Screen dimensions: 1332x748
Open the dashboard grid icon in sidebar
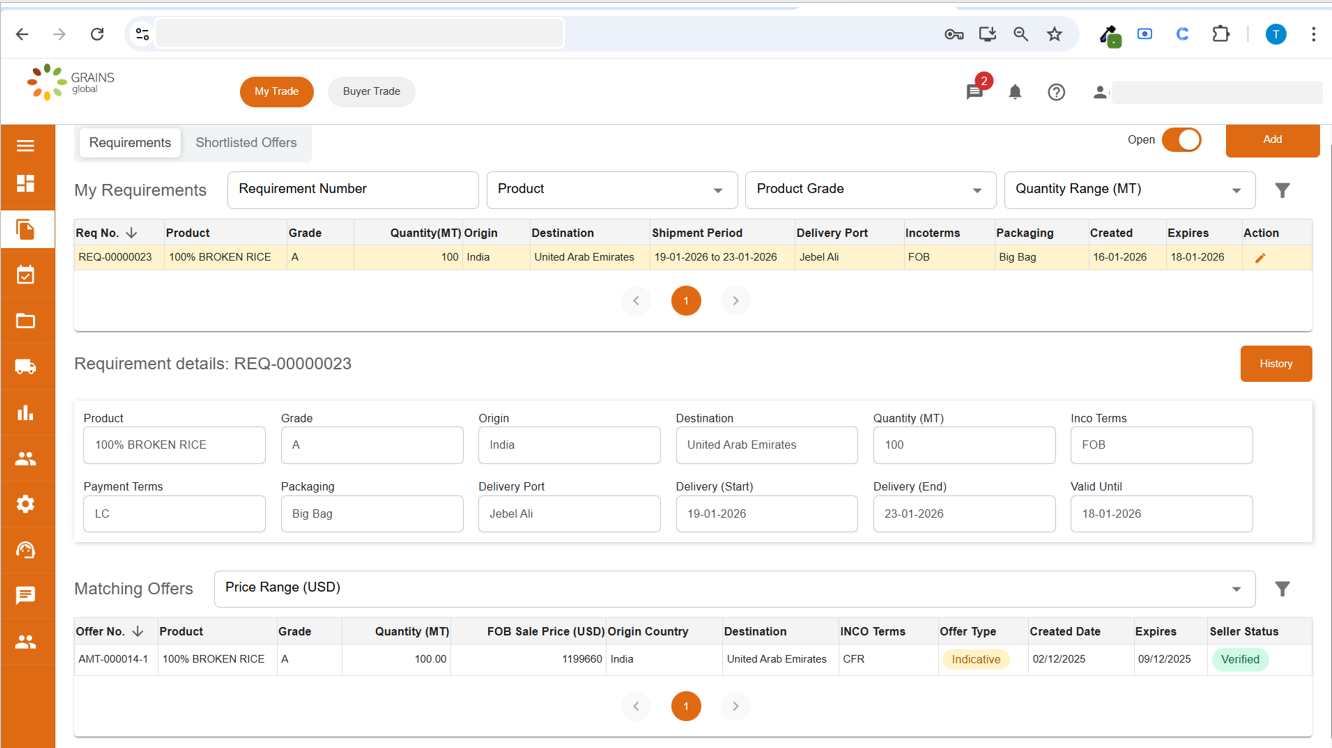(x=26, y=184)
